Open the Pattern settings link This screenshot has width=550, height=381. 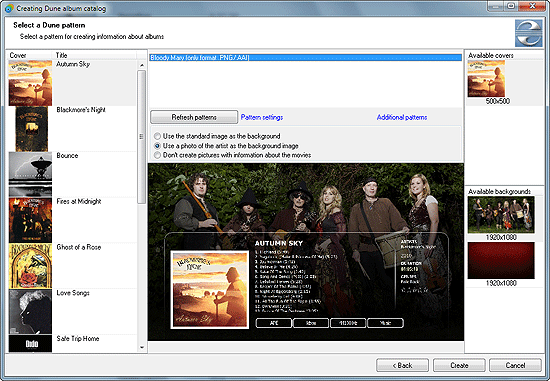click(x=262, y=117)
